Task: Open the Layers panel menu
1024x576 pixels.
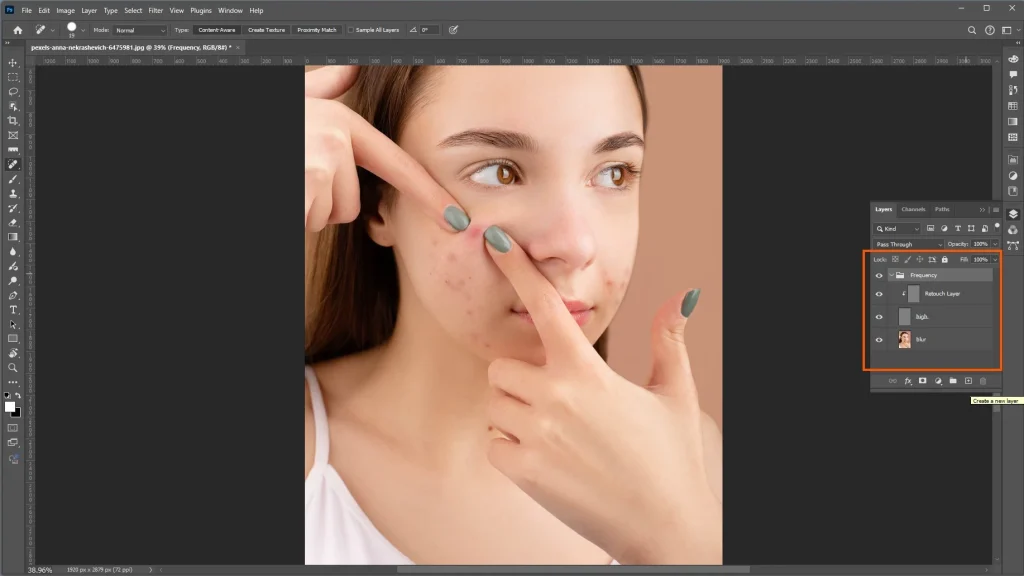Action: tap(996, 210)
